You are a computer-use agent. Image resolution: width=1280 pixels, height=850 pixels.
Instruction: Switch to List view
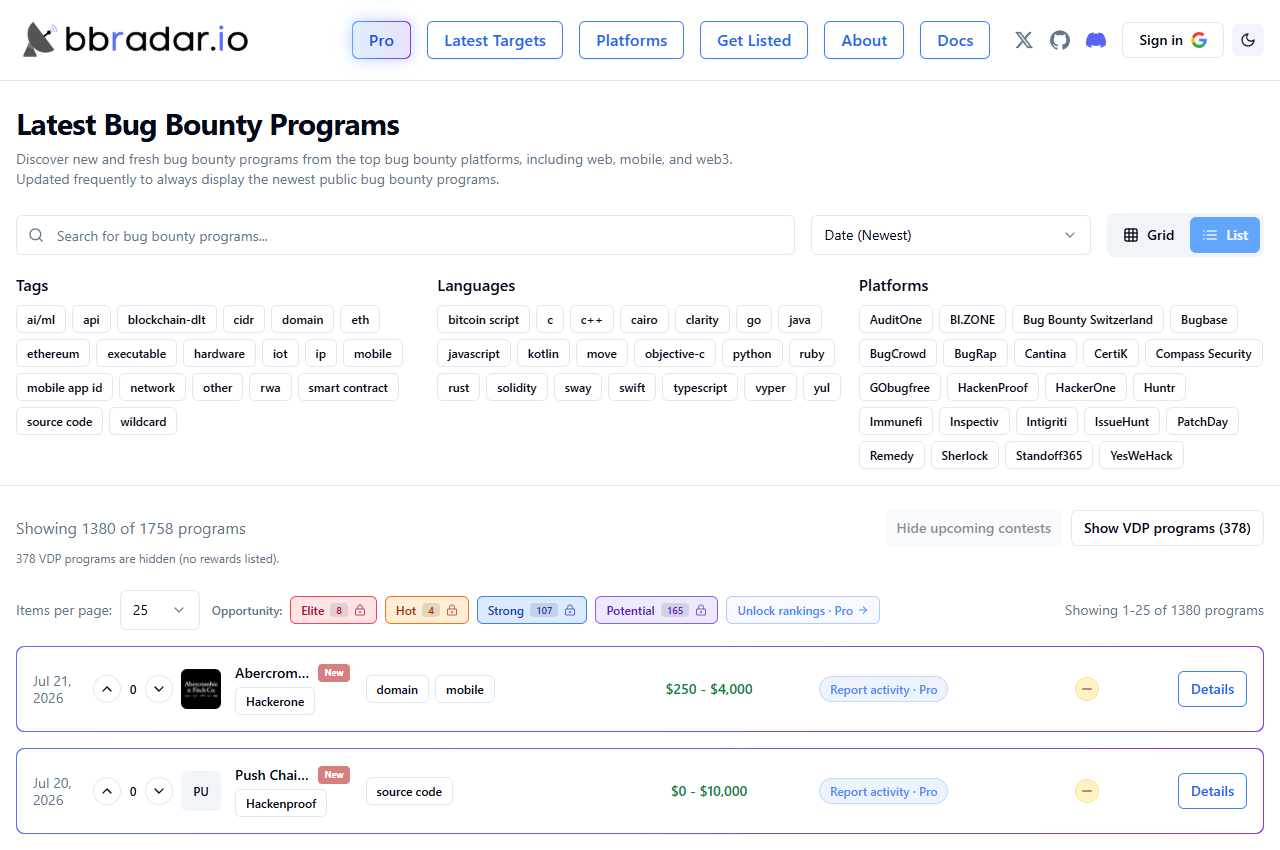pos(1225,235)
